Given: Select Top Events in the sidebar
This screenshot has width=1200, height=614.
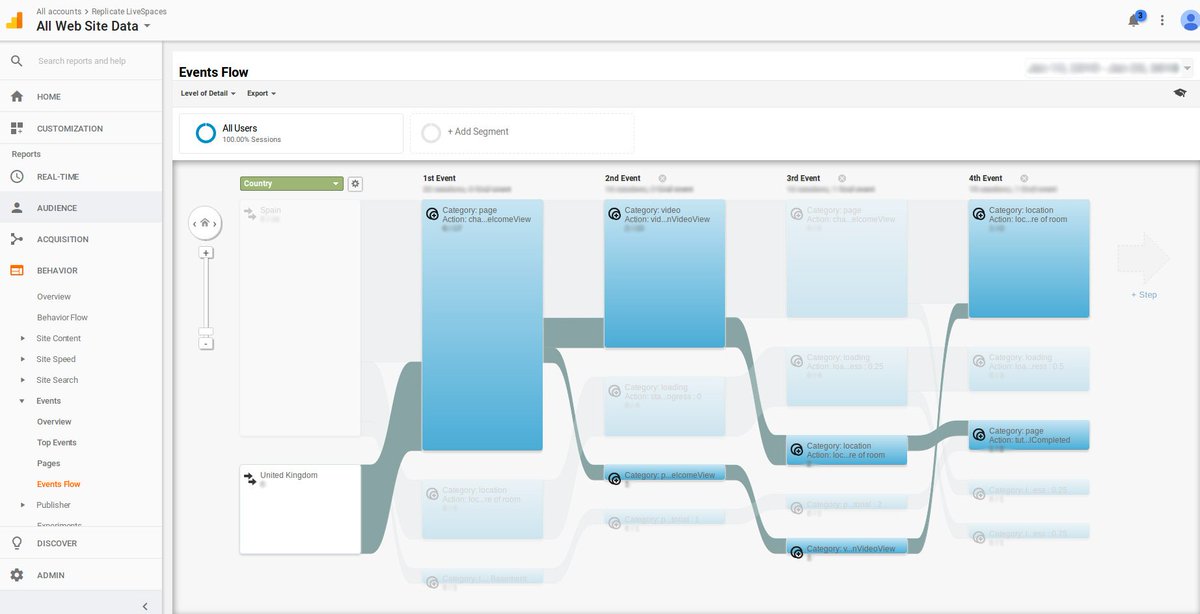Looking at the screenshot, I should click(x=57, y=442).
